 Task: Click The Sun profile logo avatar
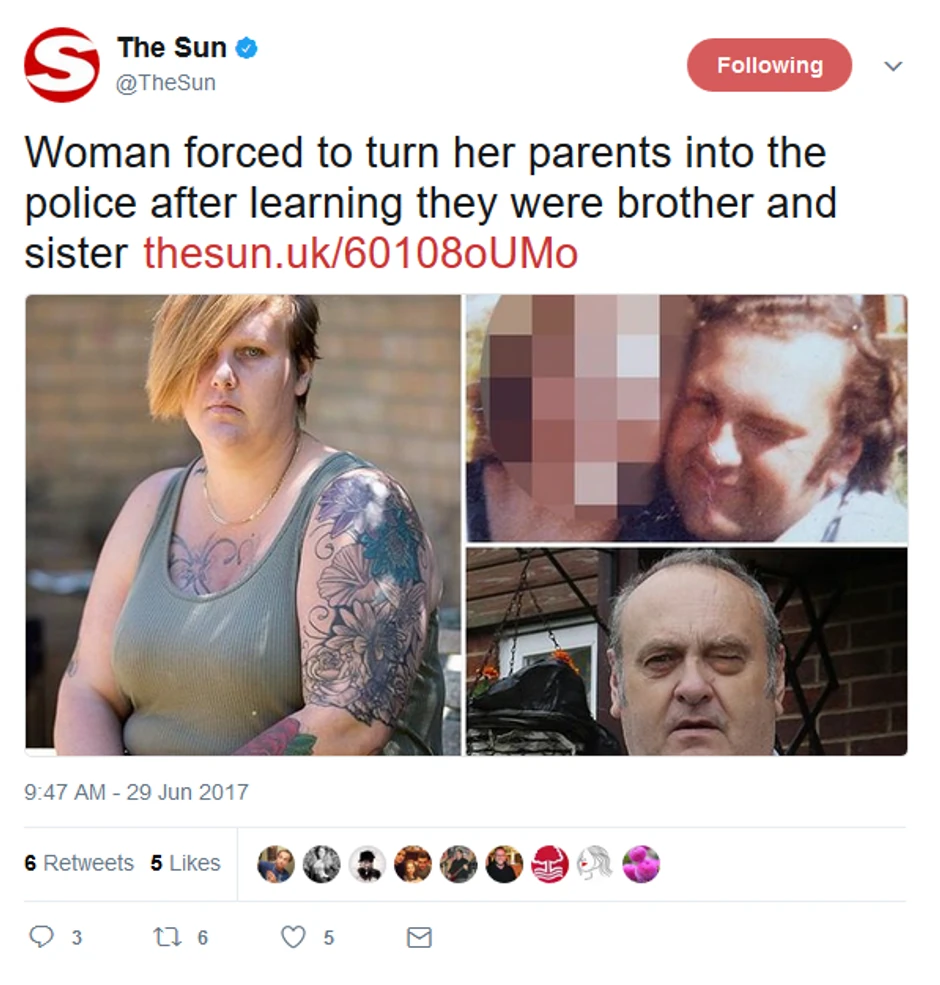point(62,64)
